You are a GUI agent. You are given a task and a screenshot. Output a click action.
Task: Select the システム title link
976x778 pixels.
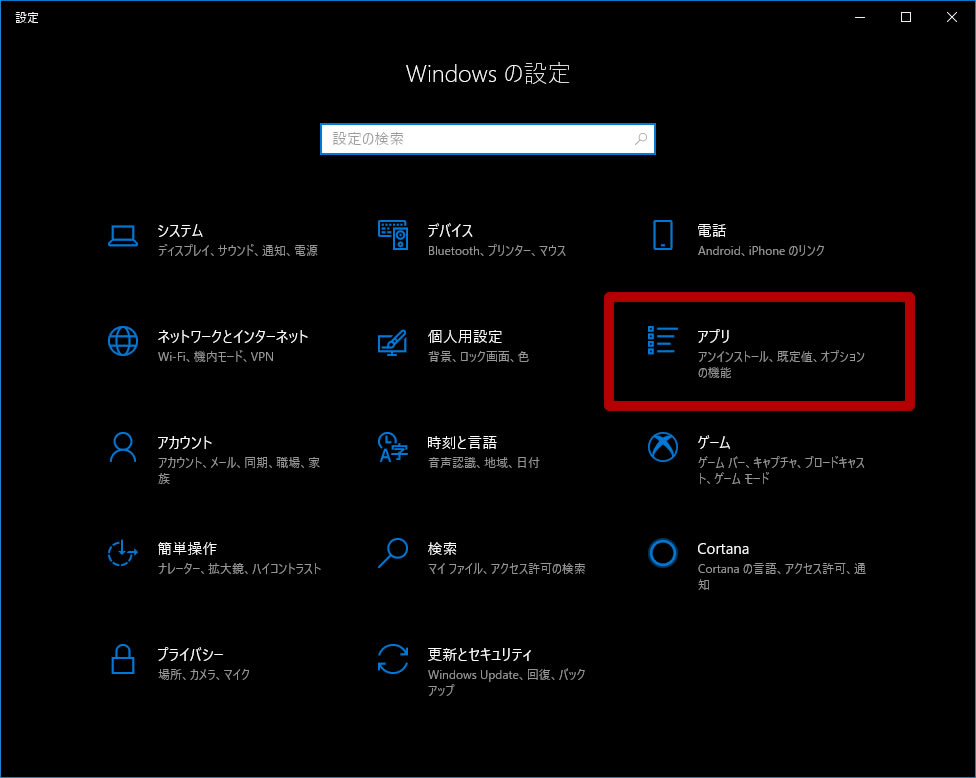point(180,230)
